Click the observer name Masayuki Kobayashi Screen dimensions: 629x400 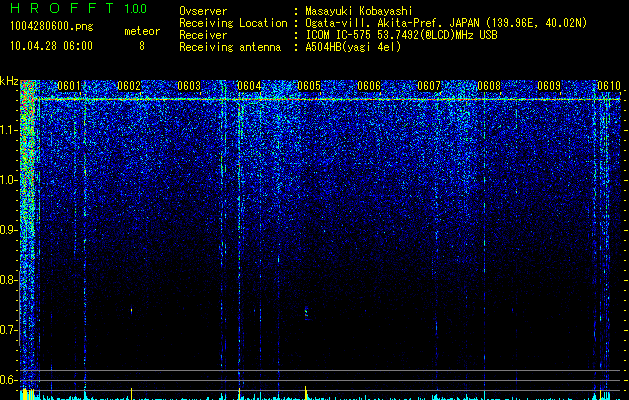pyautogui.click(x=358, y=11)
